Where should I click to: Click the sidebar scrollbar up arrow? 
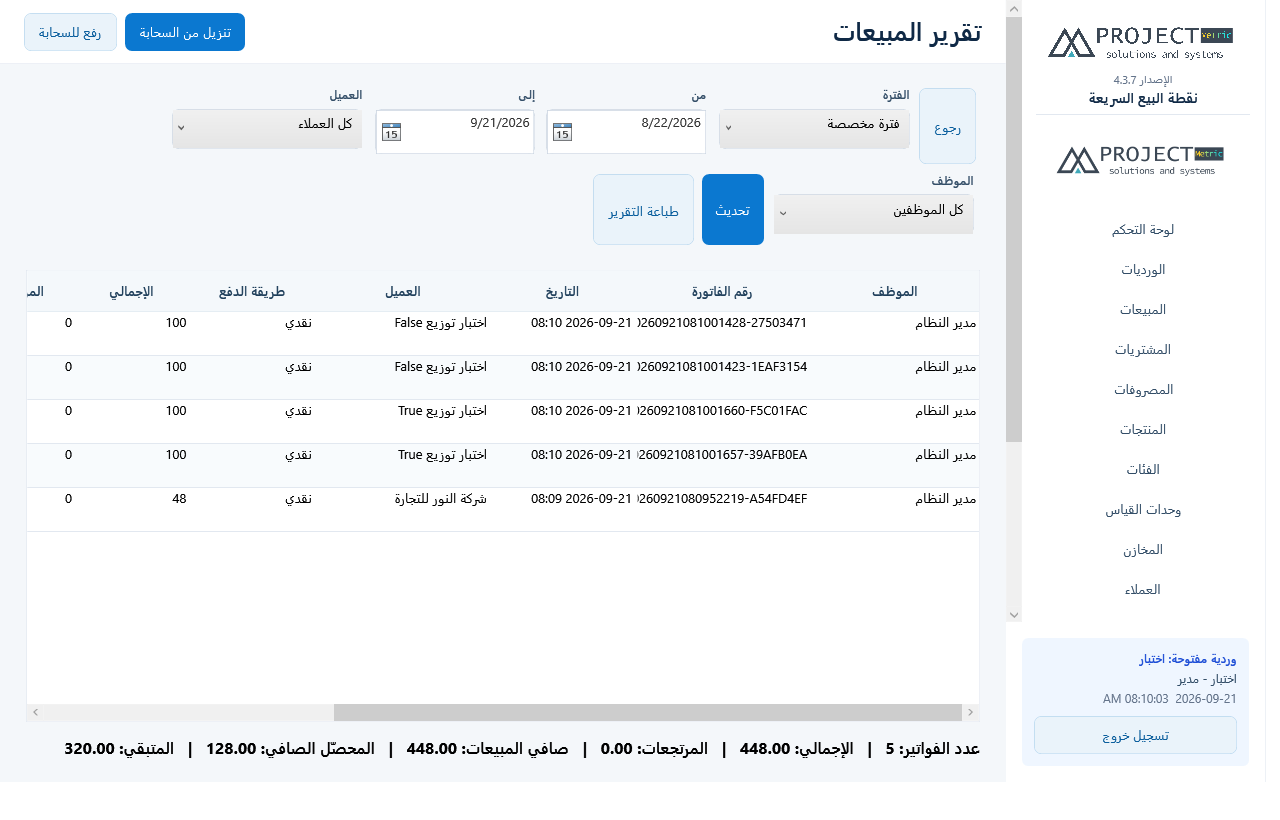click(1014, 9)
